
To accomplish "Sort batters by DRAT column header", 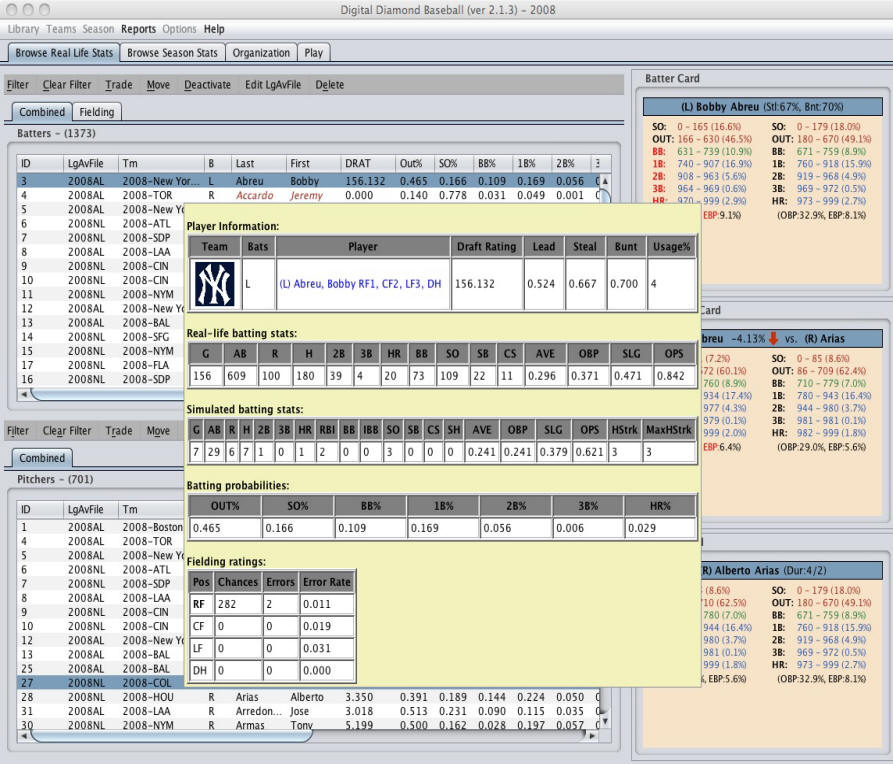I will click(367, 164).
